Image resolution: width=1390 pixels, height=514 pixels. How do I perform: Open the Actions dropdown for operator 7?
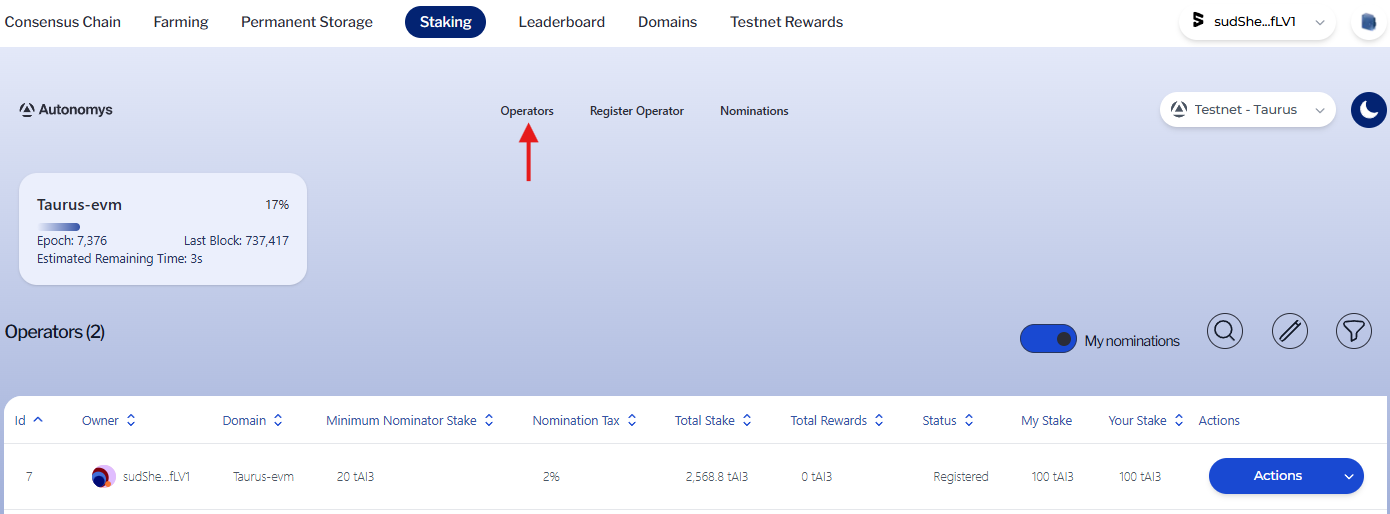(1286, 476)
